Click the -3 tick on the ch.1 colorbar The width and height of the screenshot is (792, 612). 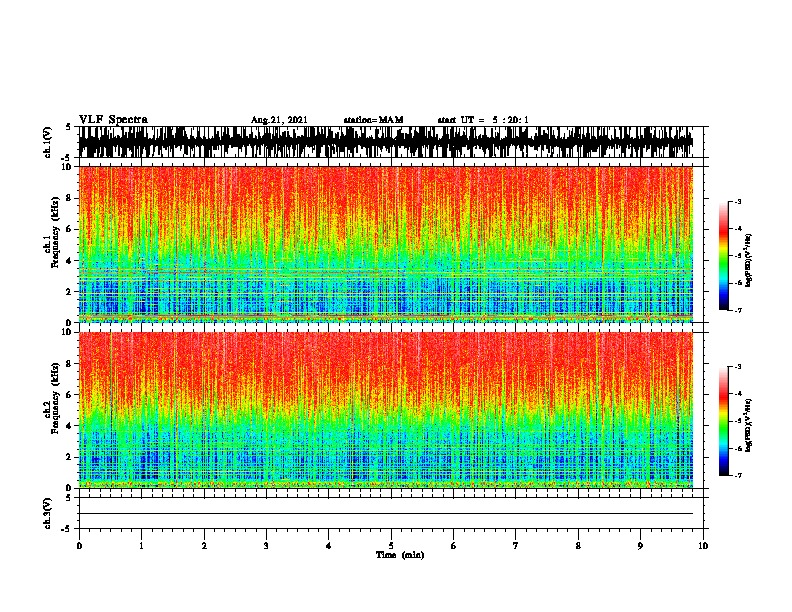[x=737, y=201]
